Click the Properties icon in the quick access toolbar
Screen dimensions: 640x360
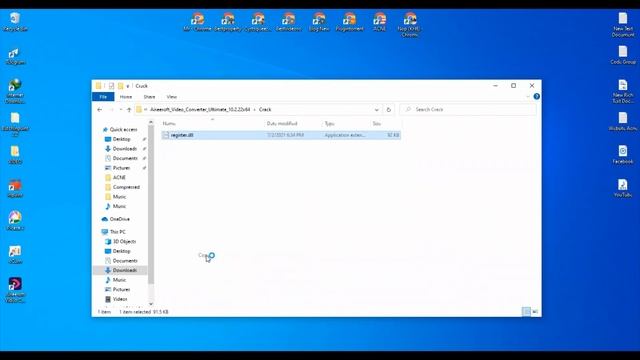(x=111, y=86)
